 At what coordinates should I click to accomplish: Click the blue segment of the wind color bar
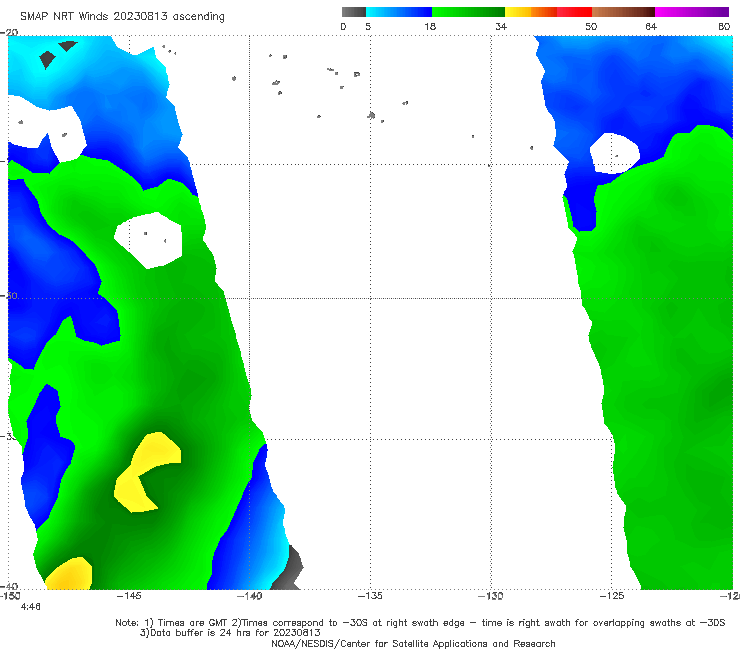(x=399, y=12)
